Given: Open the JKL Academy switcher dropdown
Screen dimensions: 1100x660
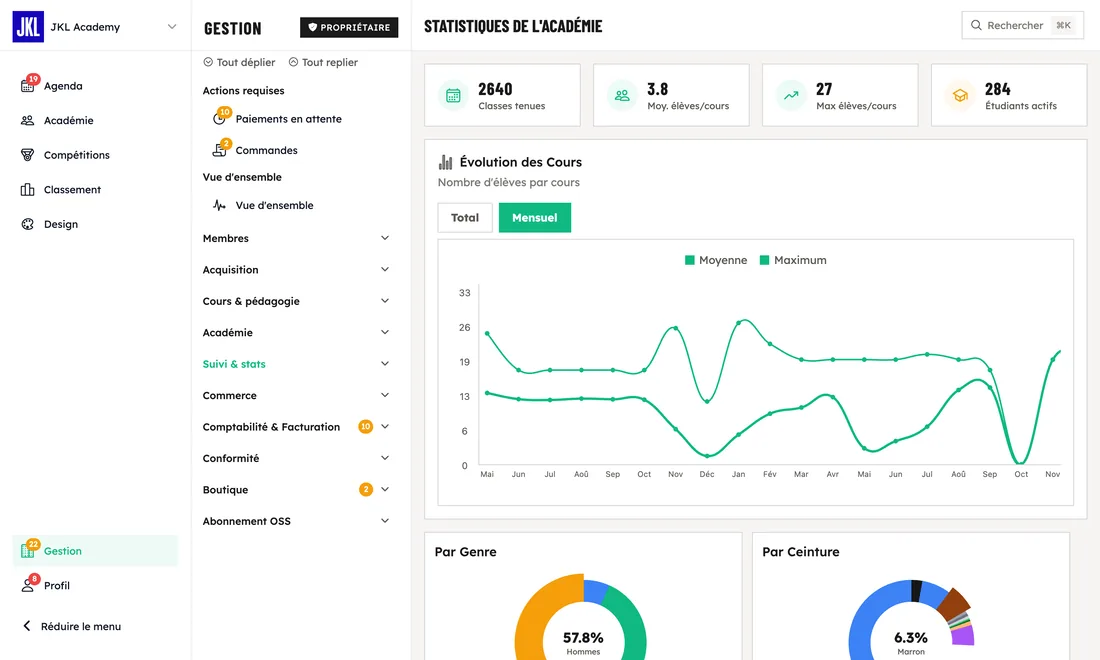Looking at the screenshot, I should (172, 27).
